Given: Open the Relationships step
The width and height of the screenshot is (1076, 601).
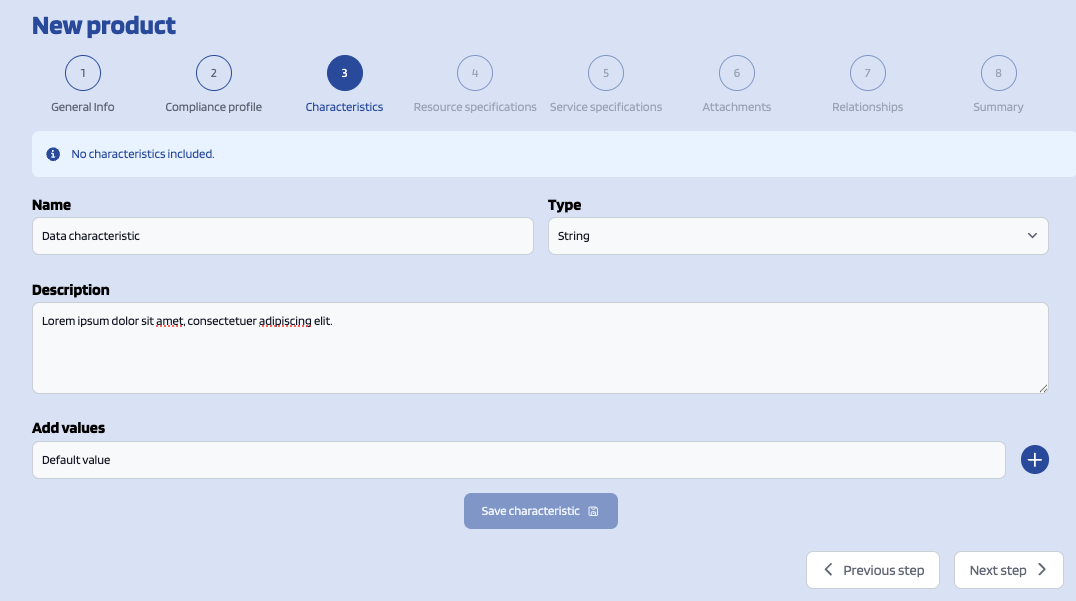Looking at the screenshot, I should click(x=867, y=73).
